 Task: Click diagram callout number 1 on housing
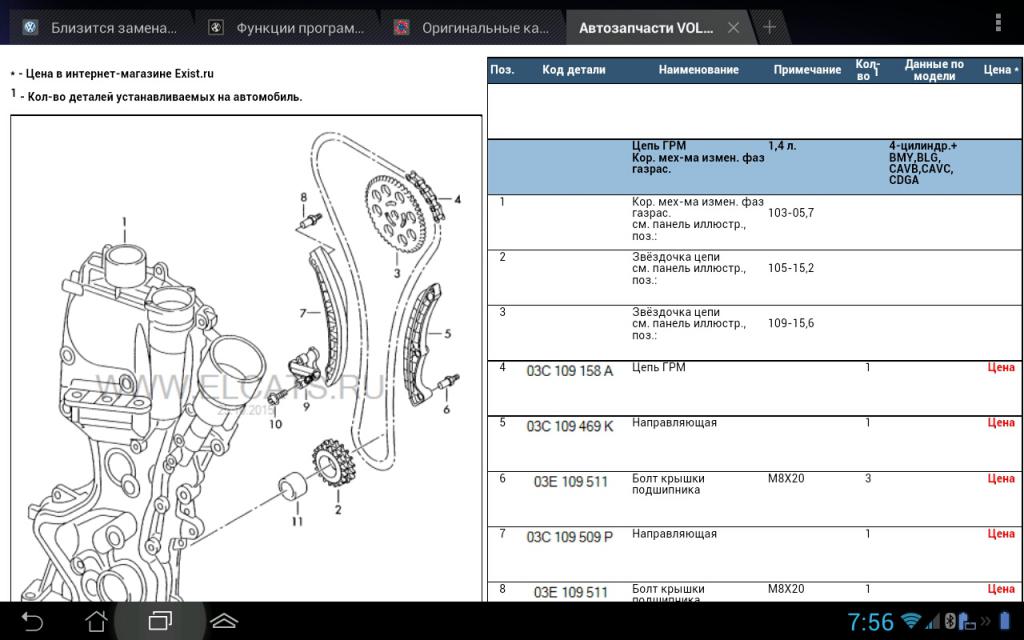(124, 222)
